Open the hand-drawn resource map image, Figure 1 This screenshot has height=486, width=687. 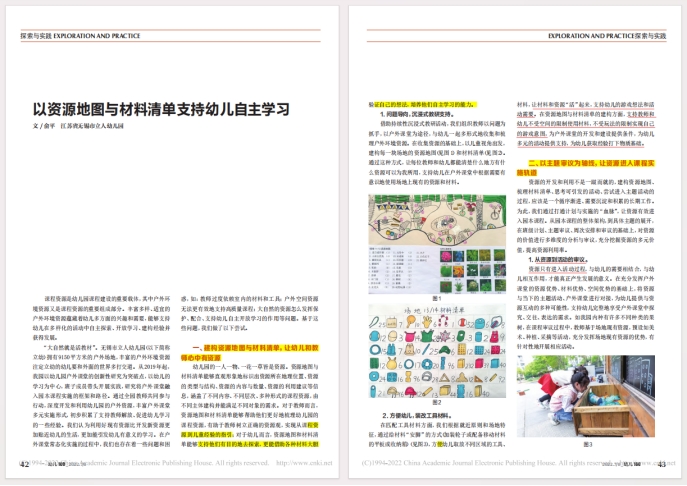coord(437,220)
